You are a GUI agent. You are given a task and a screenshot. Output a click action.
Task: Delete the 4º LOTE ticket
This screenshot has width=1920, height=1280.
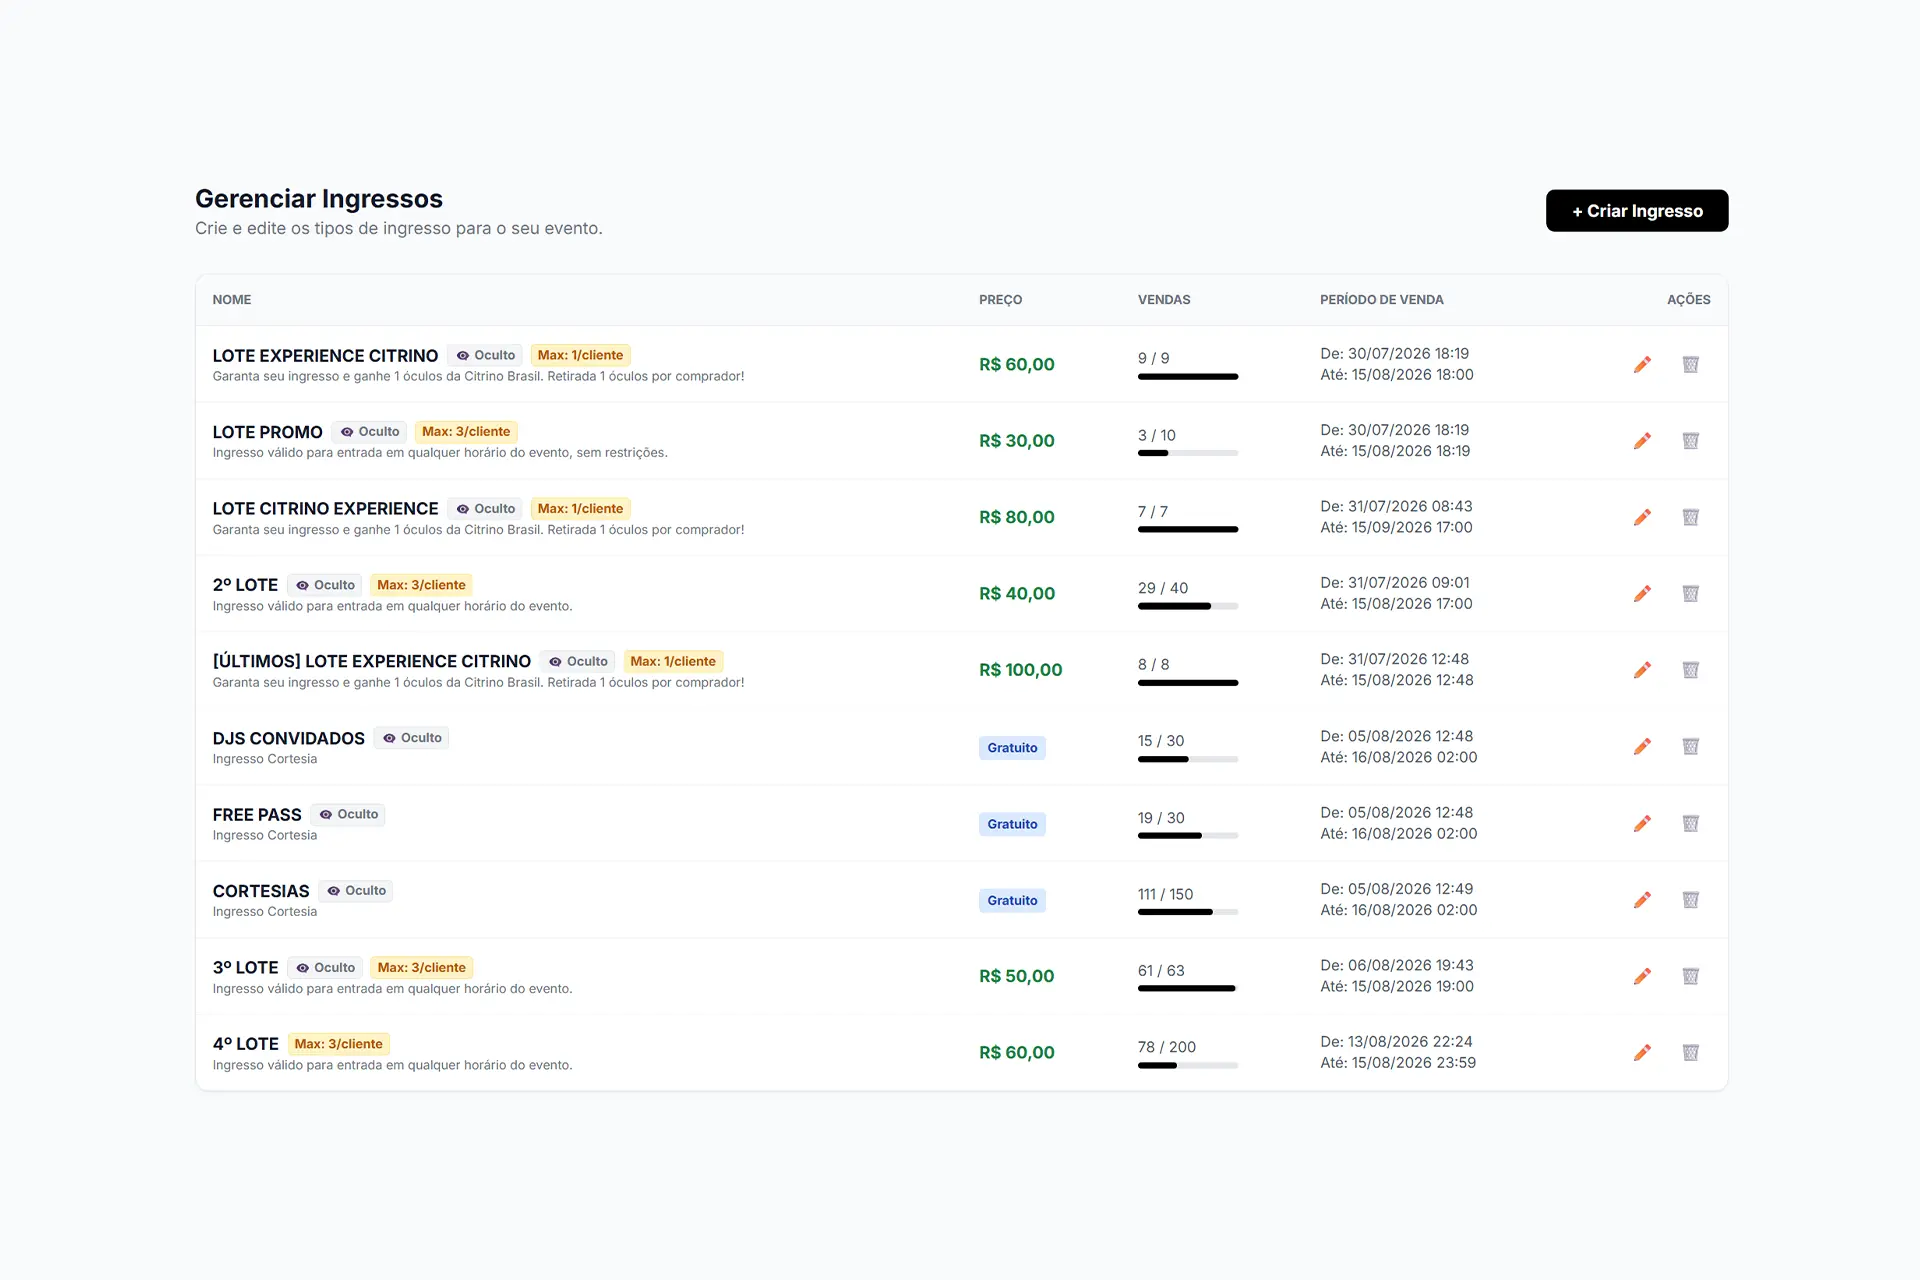pyautogui.click(x=1690, y=1053)
